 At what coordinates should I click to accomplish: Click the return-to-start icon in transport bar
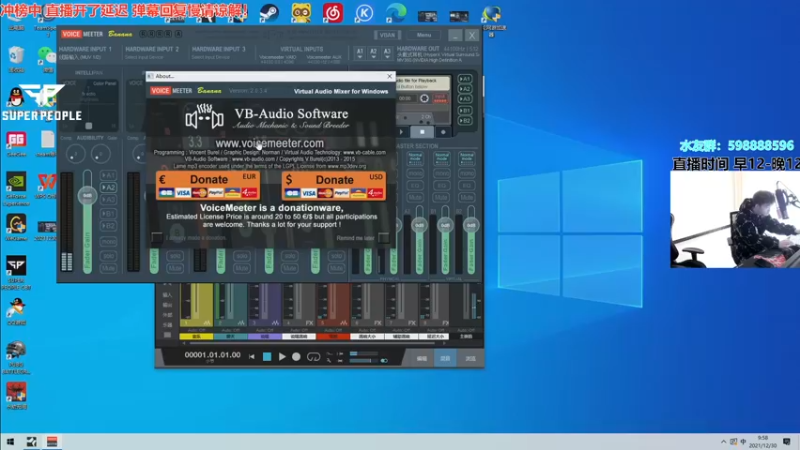pos(252,356)
